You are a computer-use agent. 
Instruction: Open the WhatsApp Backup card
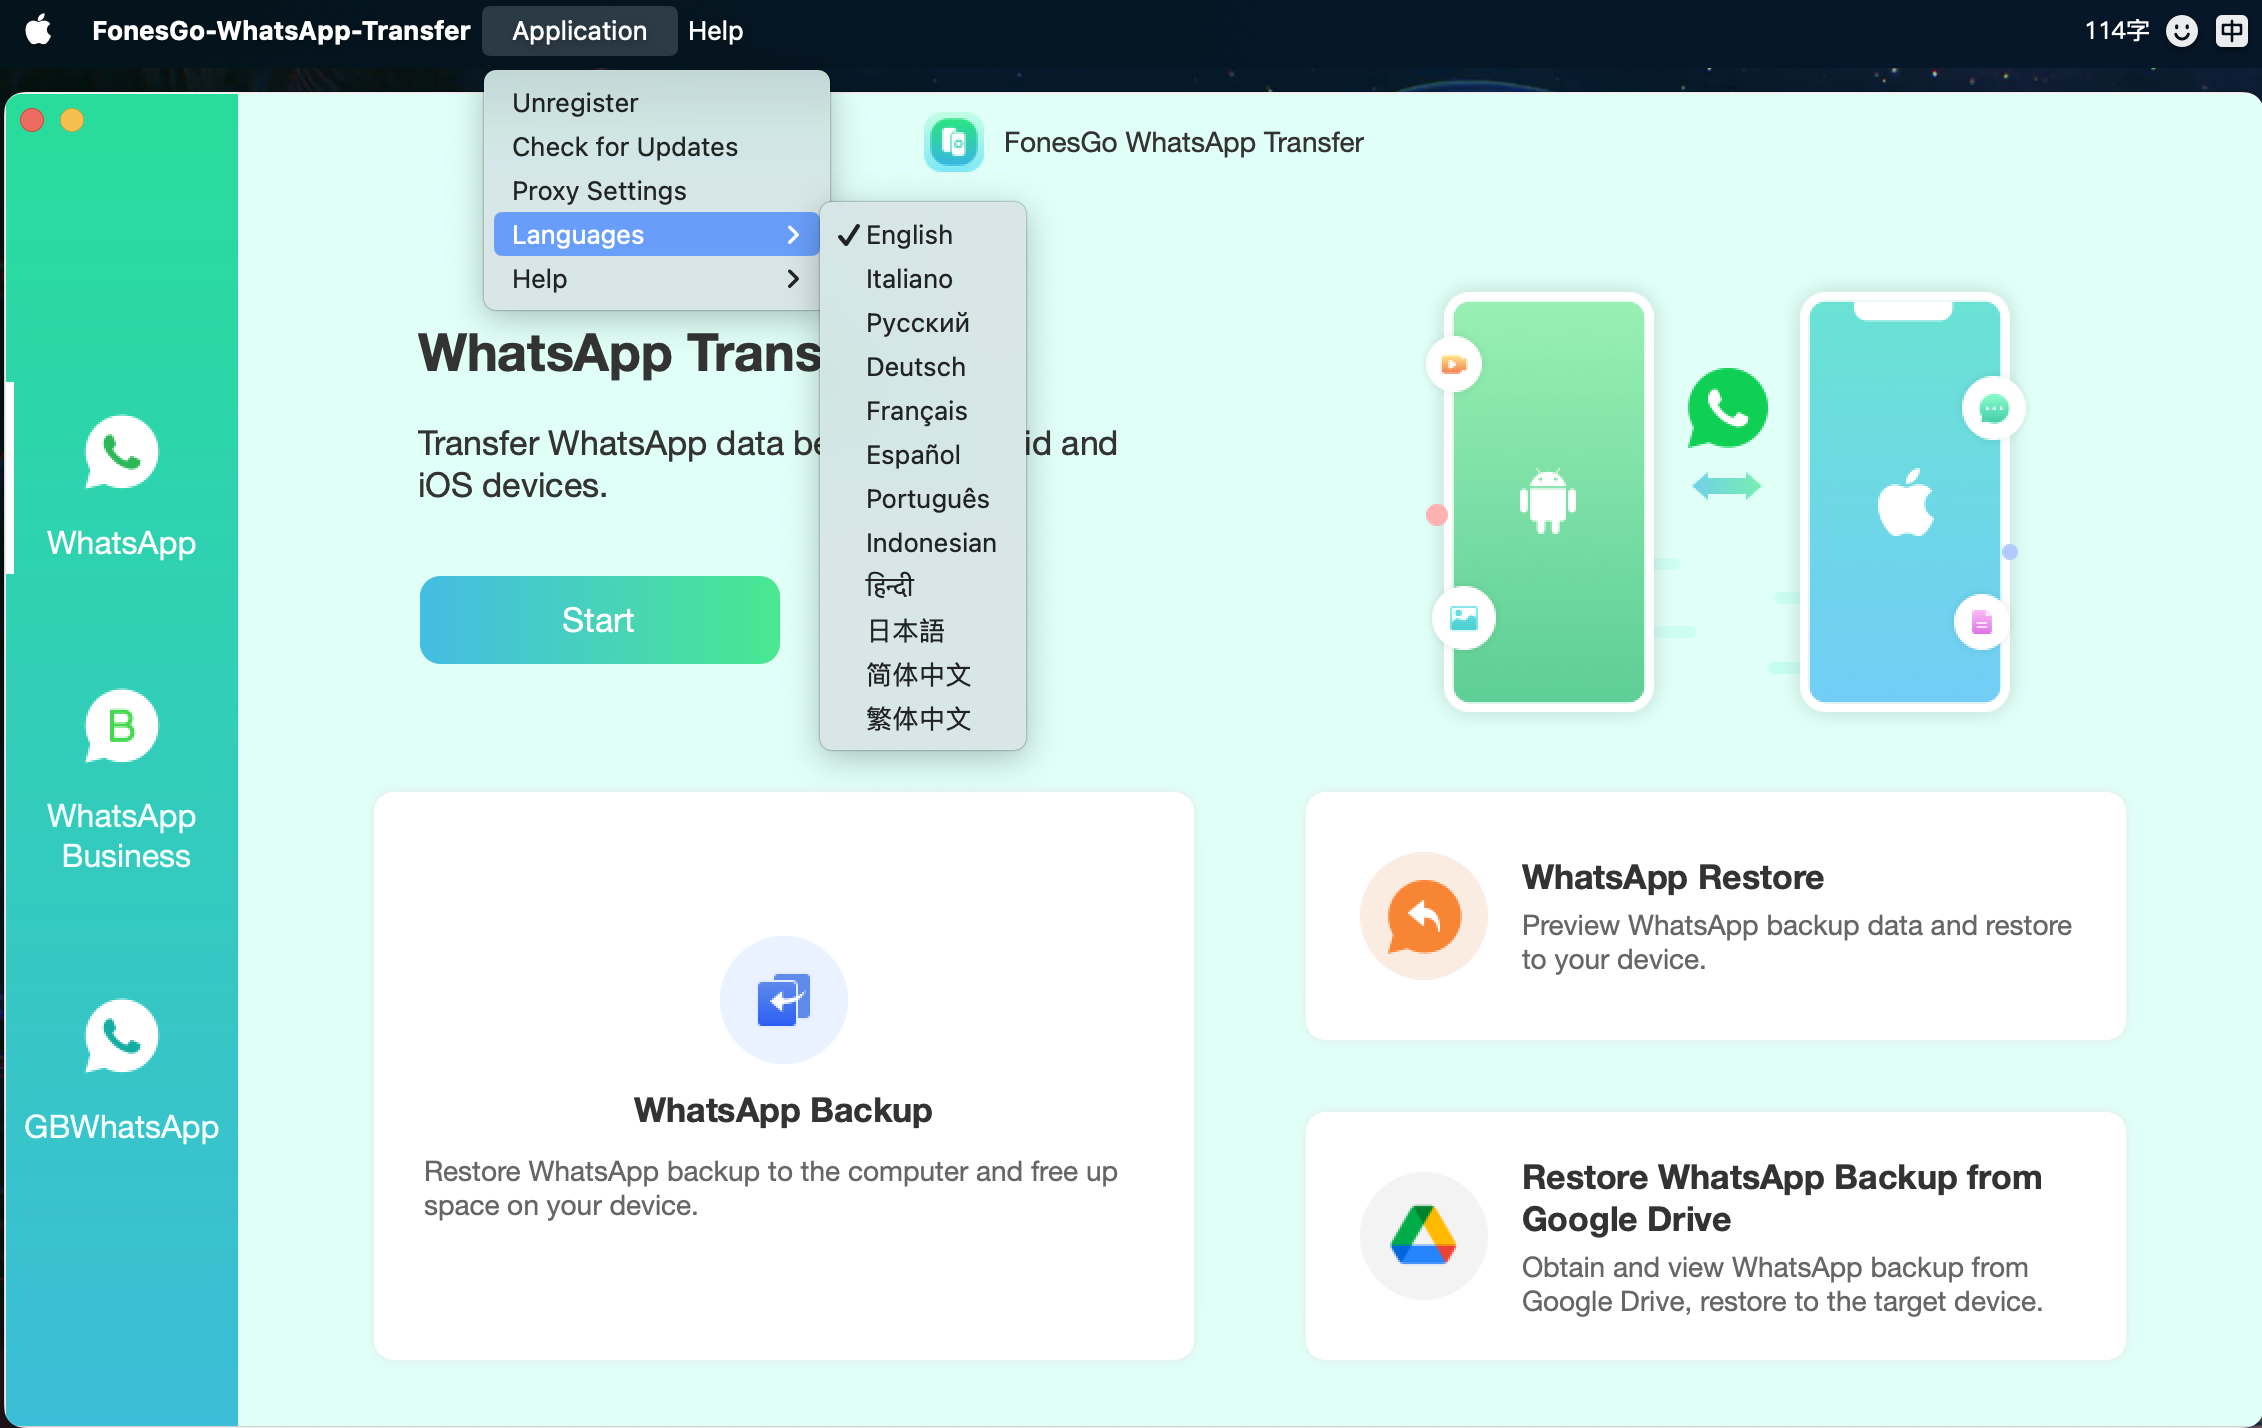point(783,1075)
